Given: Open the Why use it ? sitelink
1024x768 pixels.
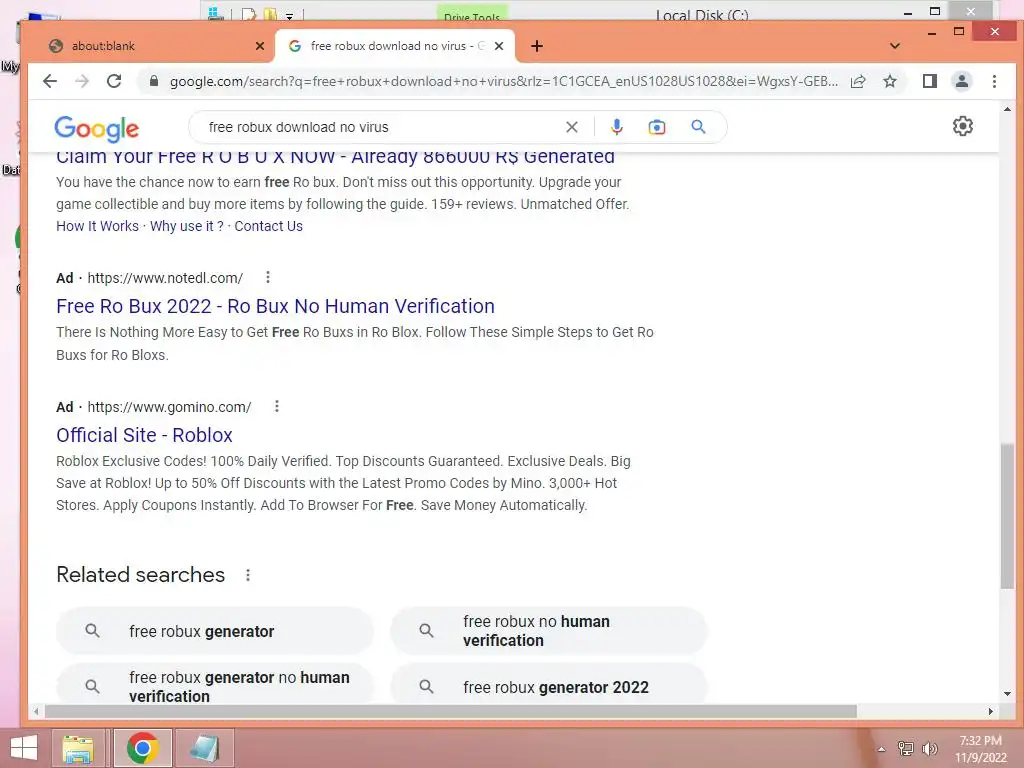Looking at the screenshot, I should point(187,226).
